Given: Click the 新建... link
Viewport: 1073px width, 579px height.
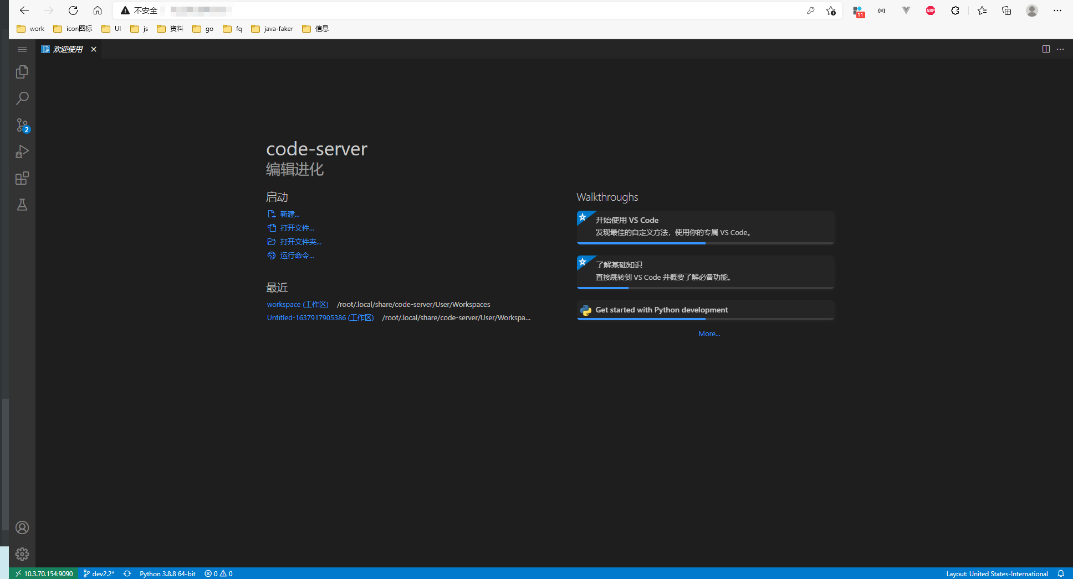Looking at the screenshot, I should coord(283,214).
